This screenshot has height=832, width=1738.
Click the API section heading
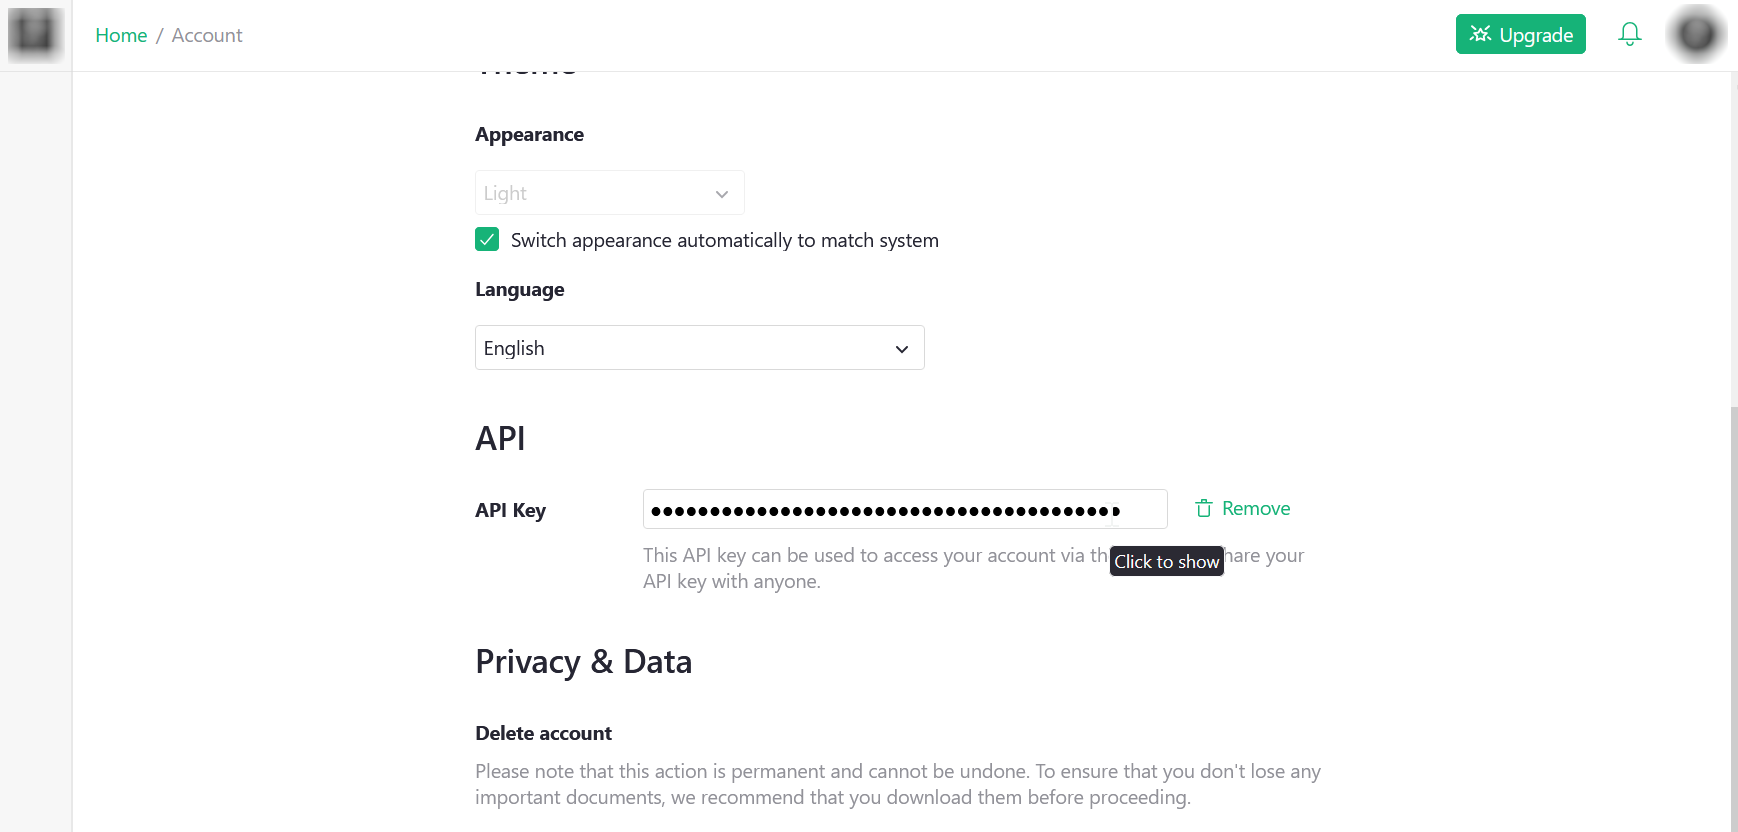[500, 438]
